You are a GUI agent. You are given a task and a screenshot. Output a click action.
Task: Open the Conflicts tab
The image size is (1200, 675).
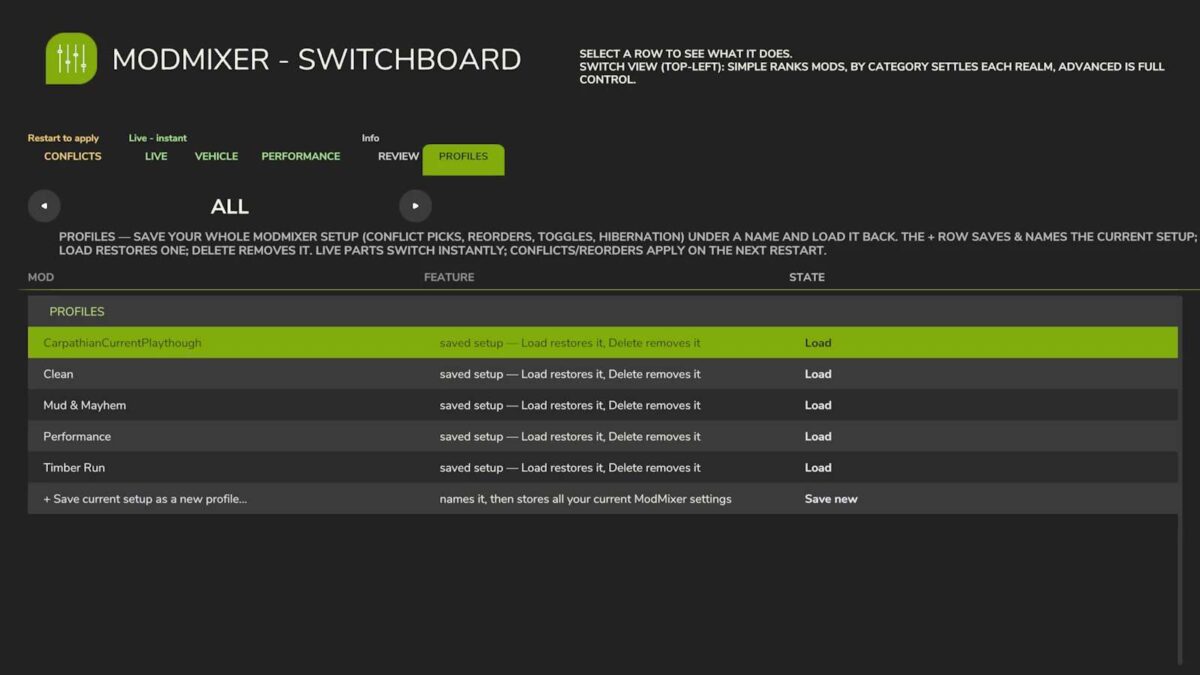coord(73,156)
